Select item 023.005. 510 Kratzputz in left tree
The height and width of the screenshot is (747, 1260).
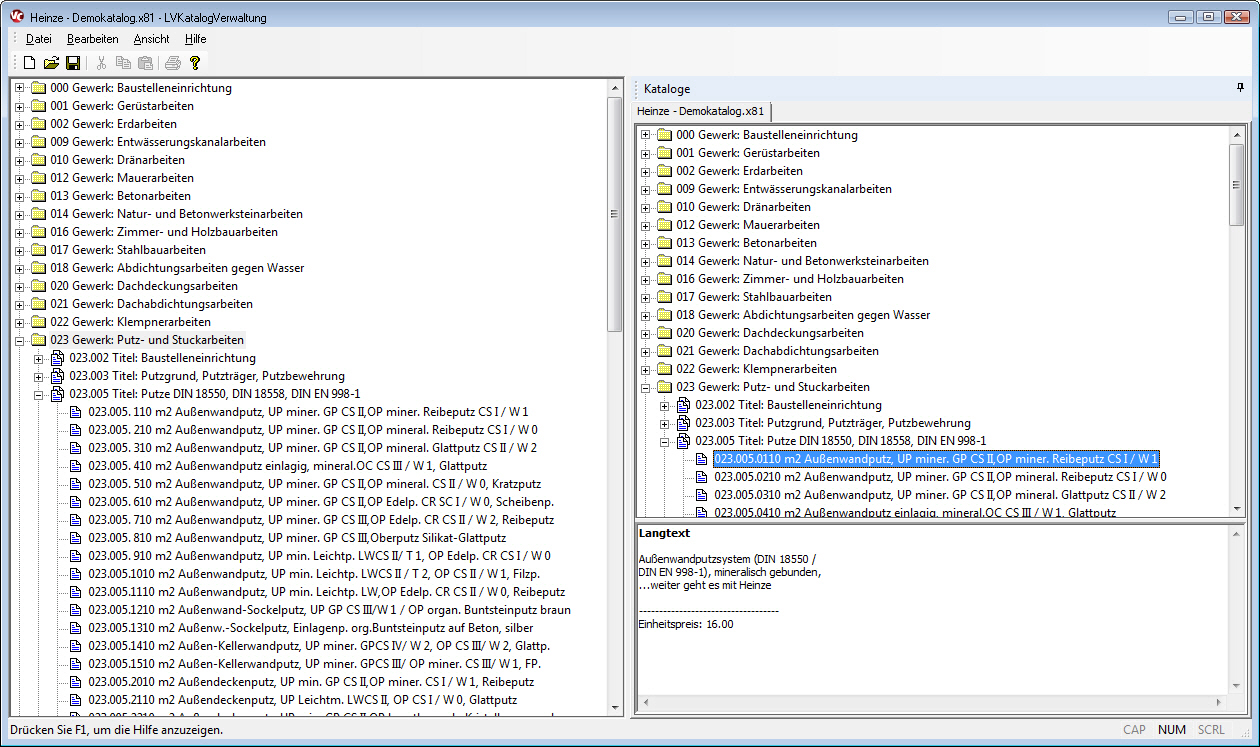pyautogui.click(x=313, y=484)
